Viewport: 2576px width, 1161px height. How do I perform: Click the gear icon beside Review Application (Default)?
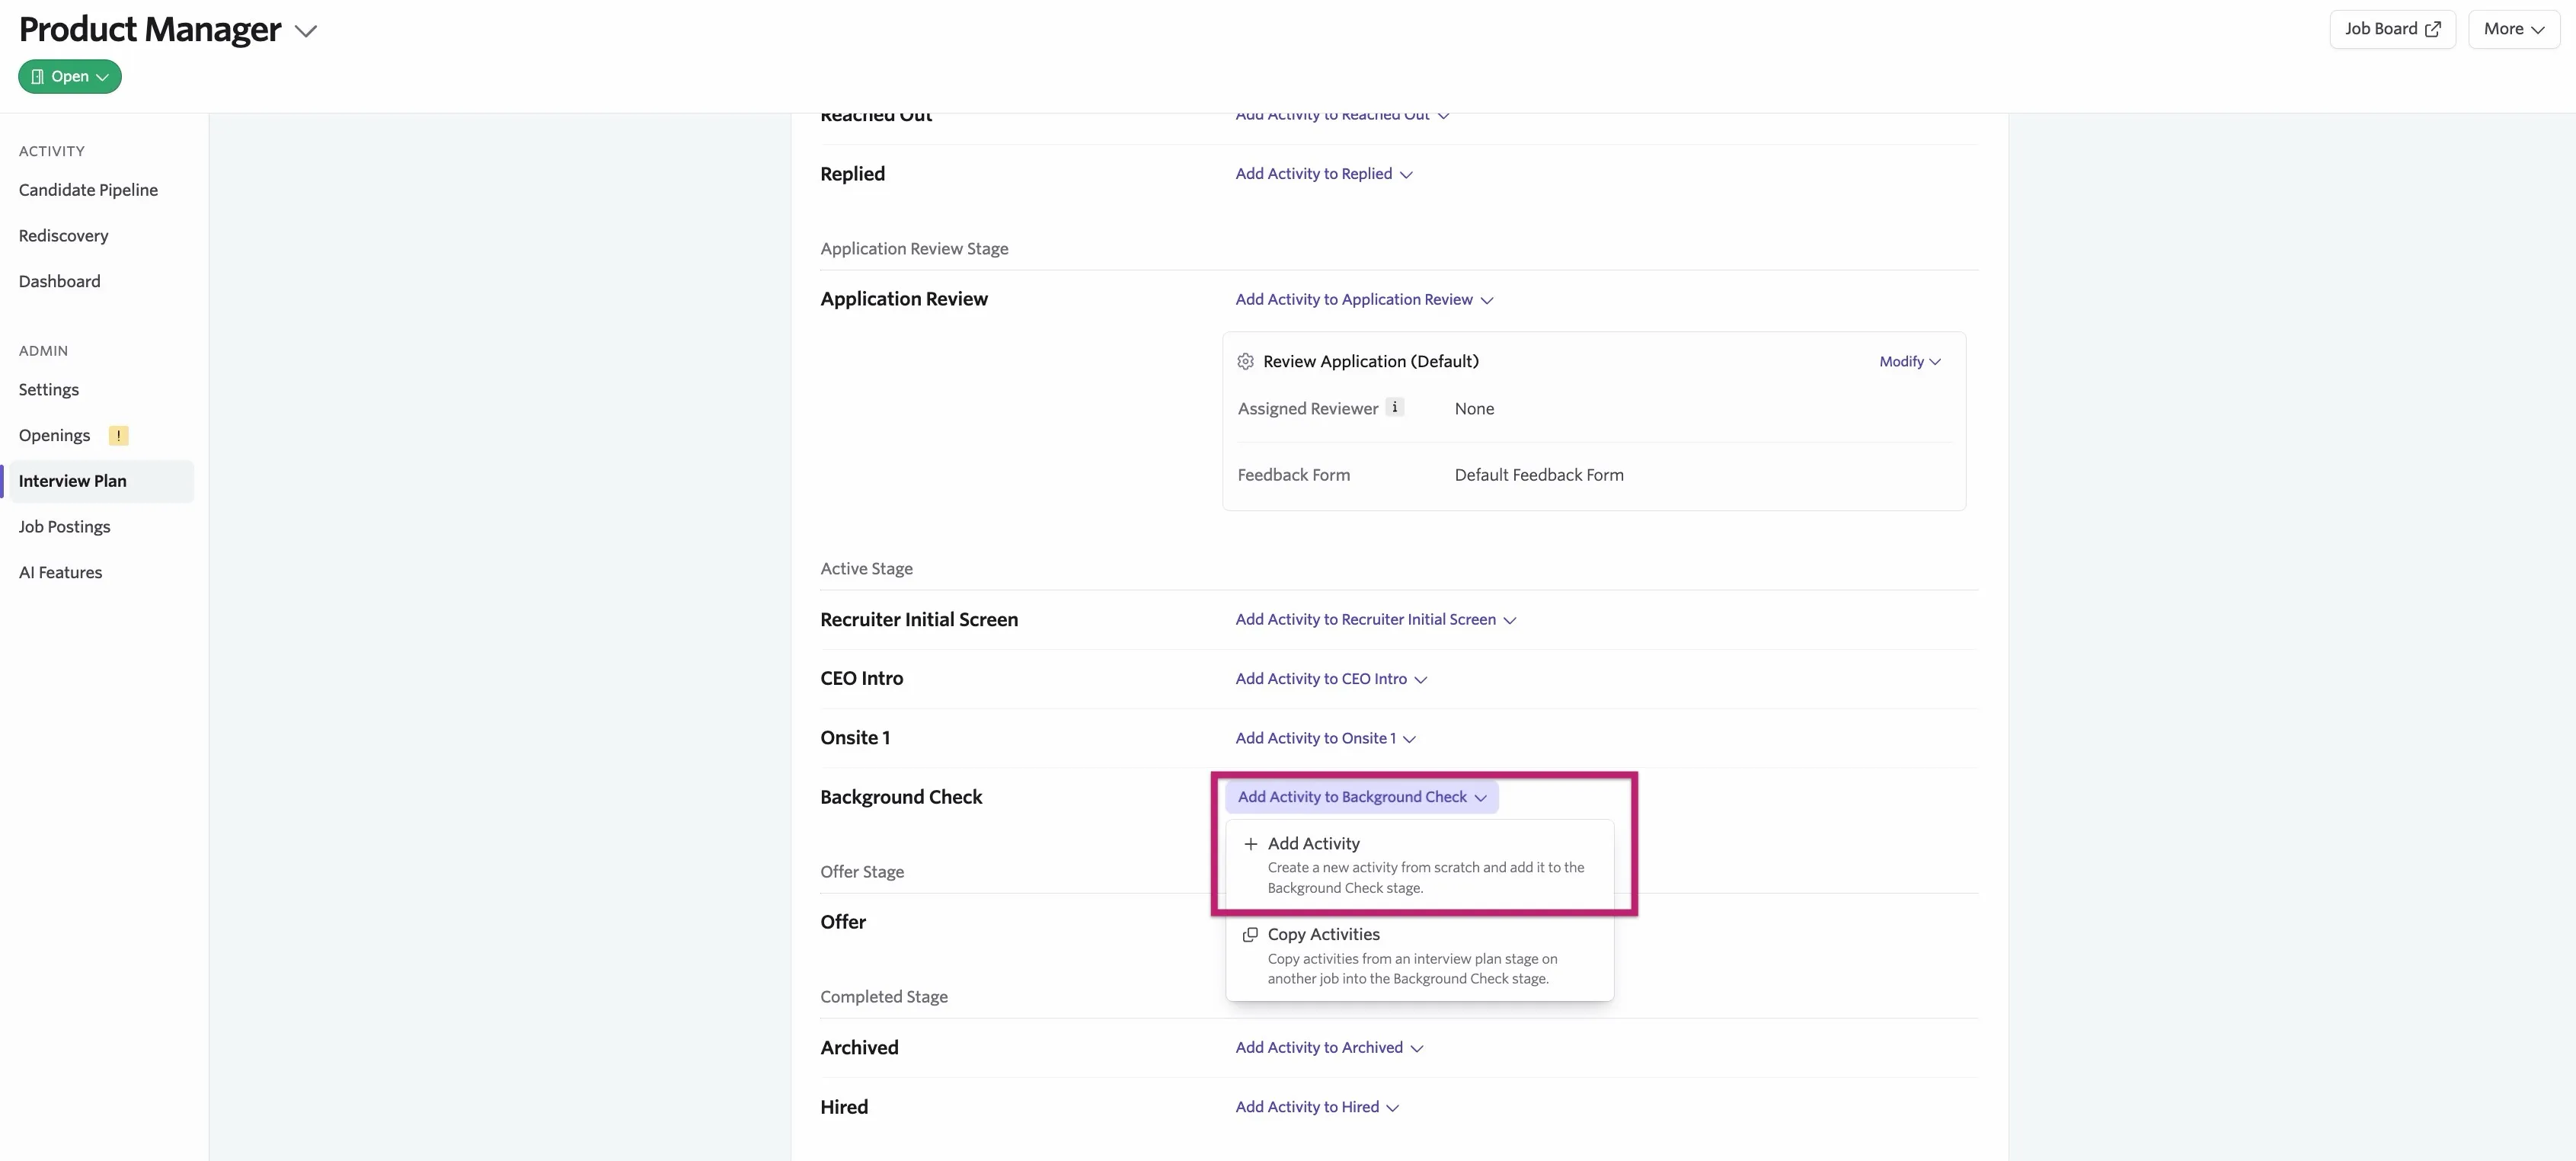pyautogui.click(x=1245, y=361)
